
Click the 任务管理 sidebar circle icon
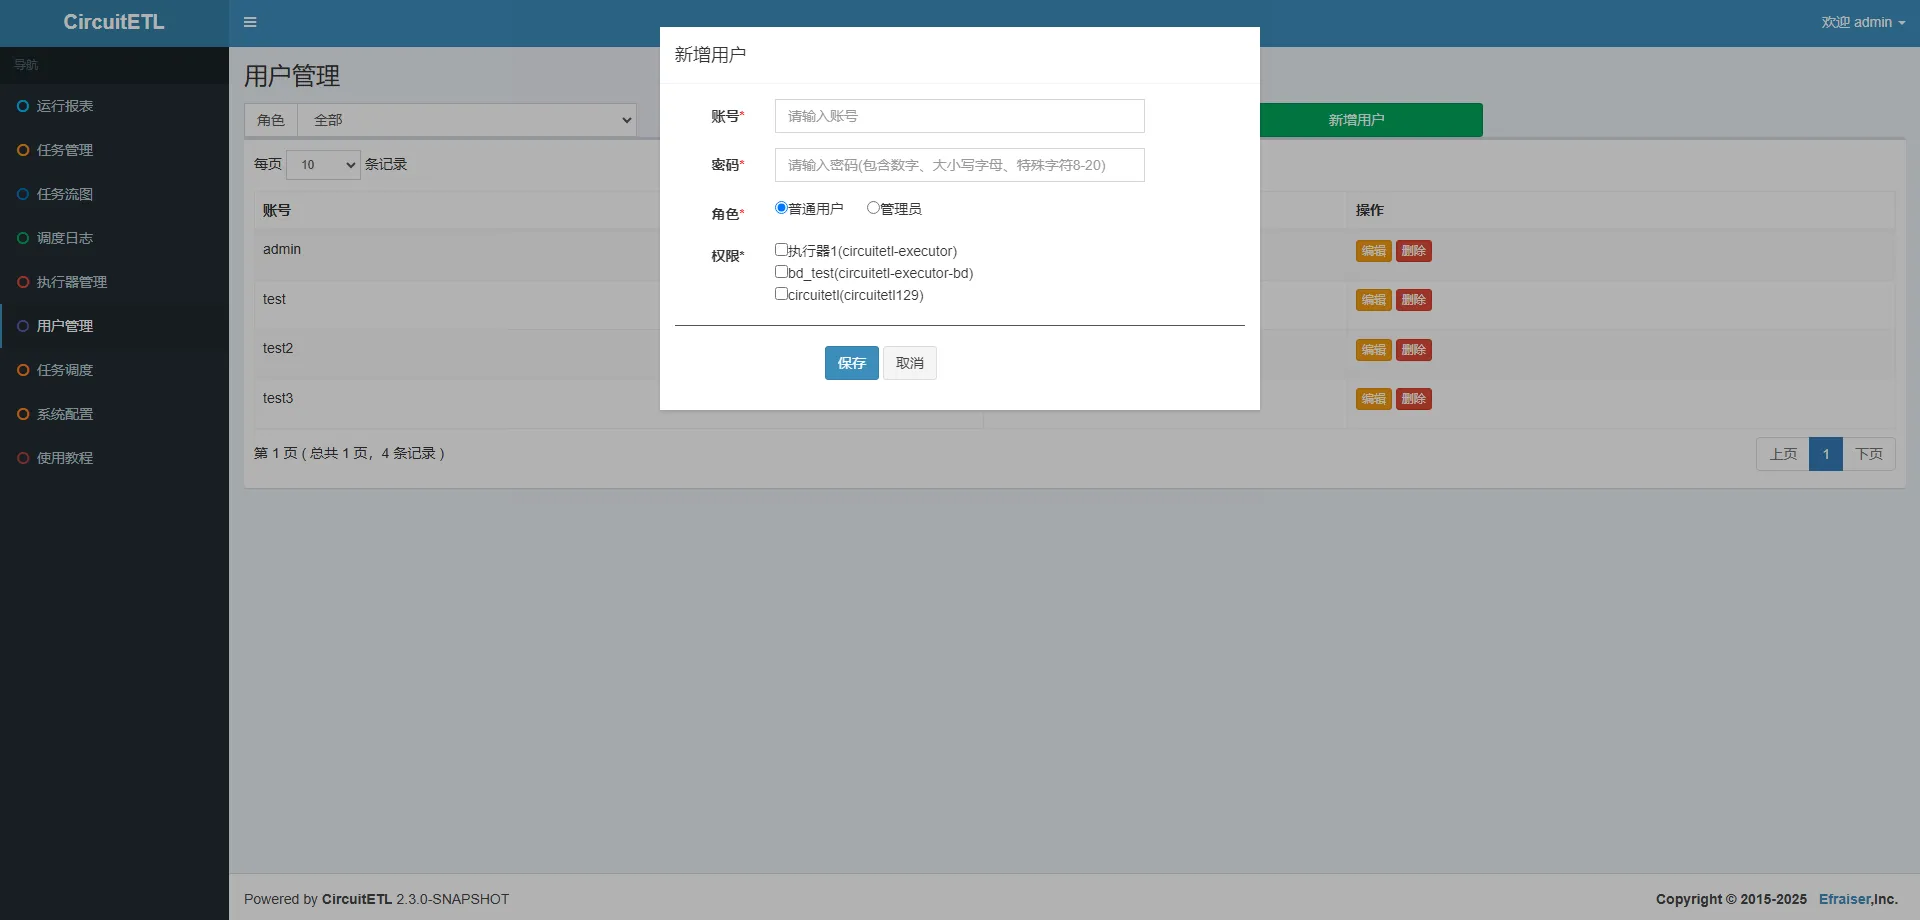click(x=23, y=150)
